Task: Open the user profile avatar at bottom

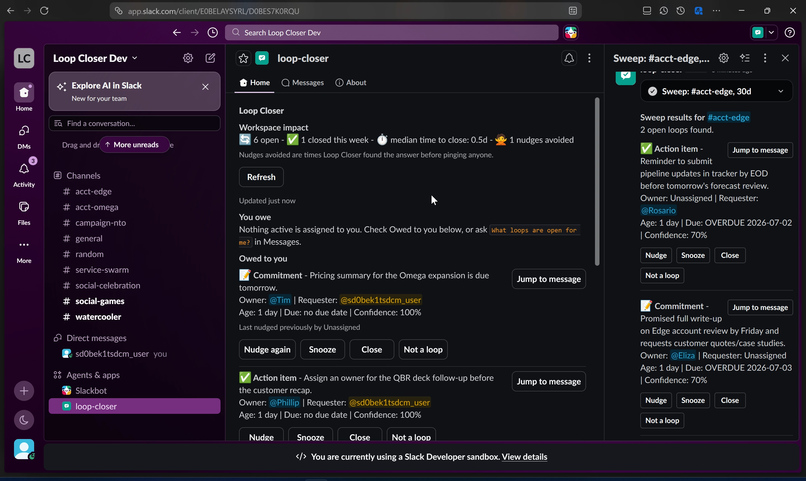Action: click(x=24, y=449)
